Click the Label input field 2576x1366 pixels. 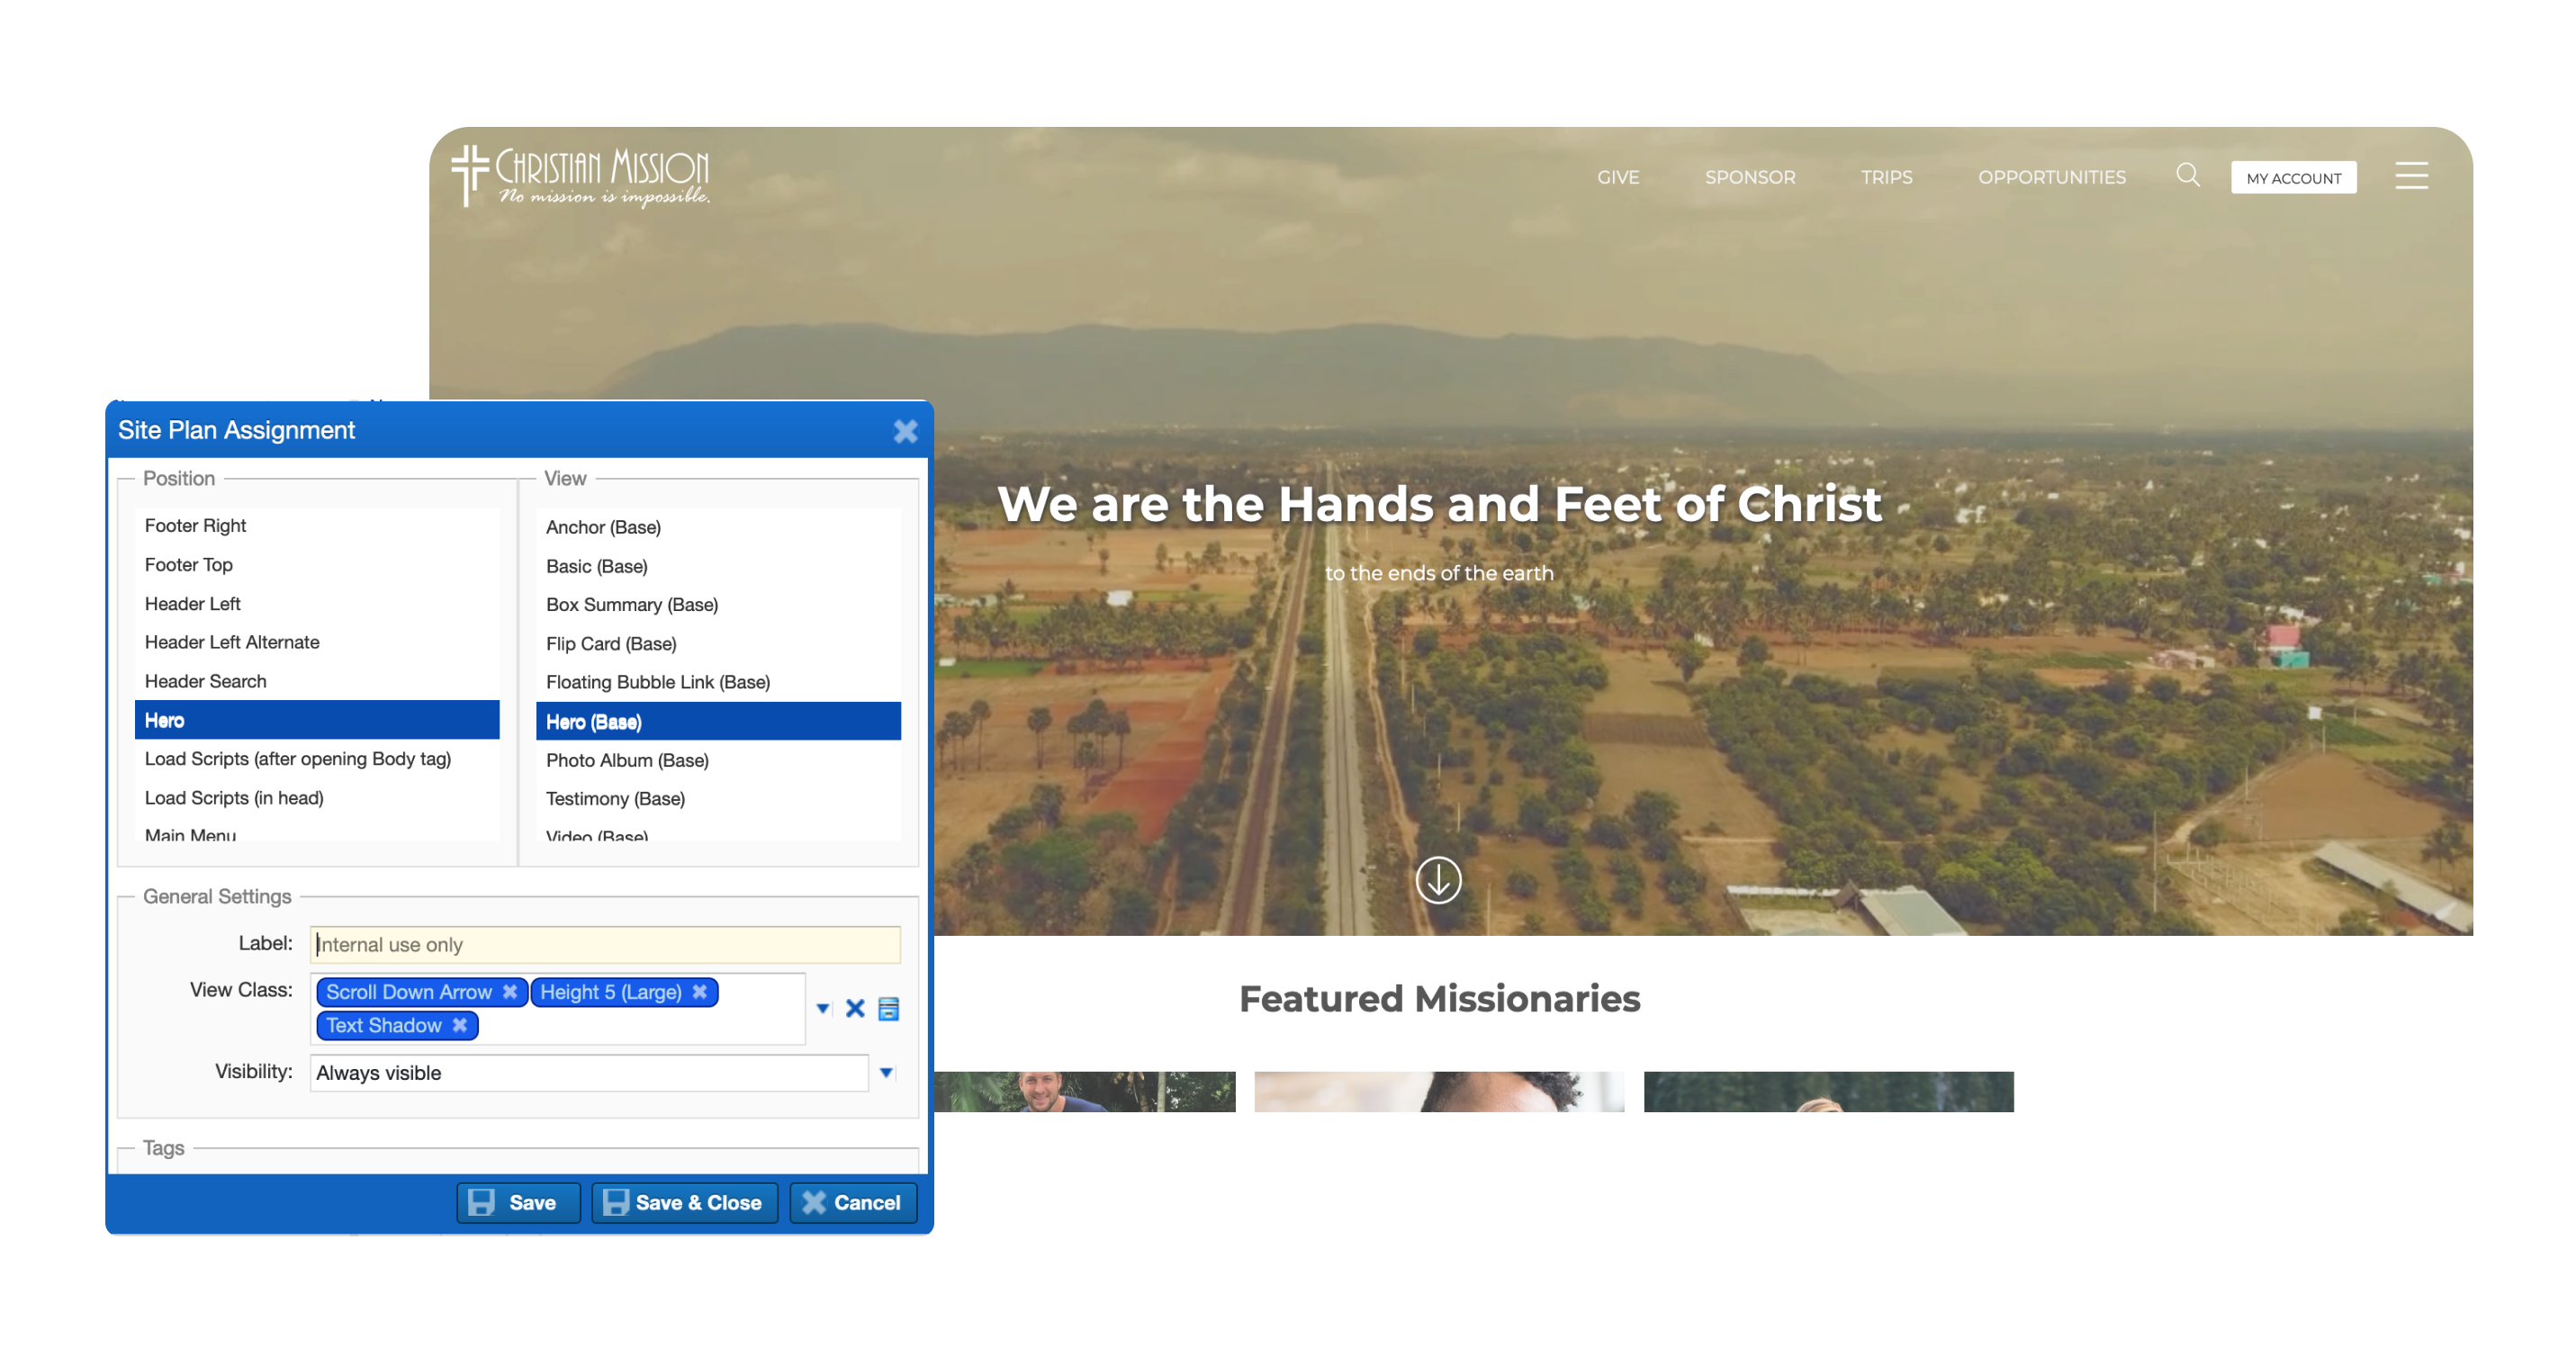tap(605, 944)
